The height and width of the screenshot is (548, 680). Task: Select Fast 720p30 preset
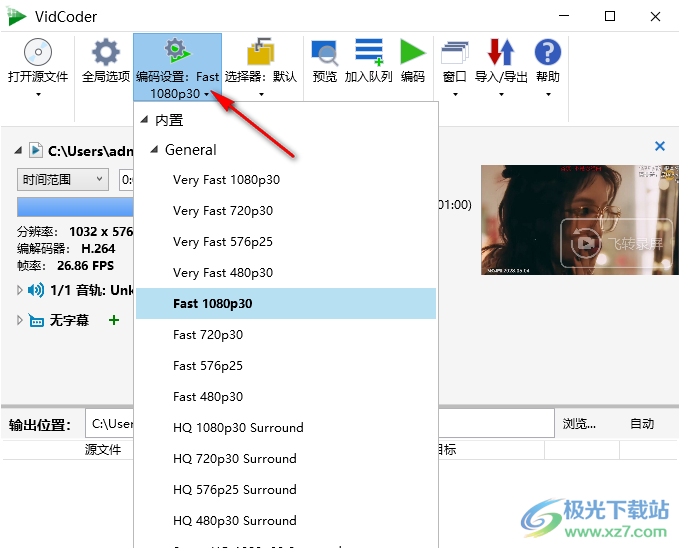click(286, 335)
